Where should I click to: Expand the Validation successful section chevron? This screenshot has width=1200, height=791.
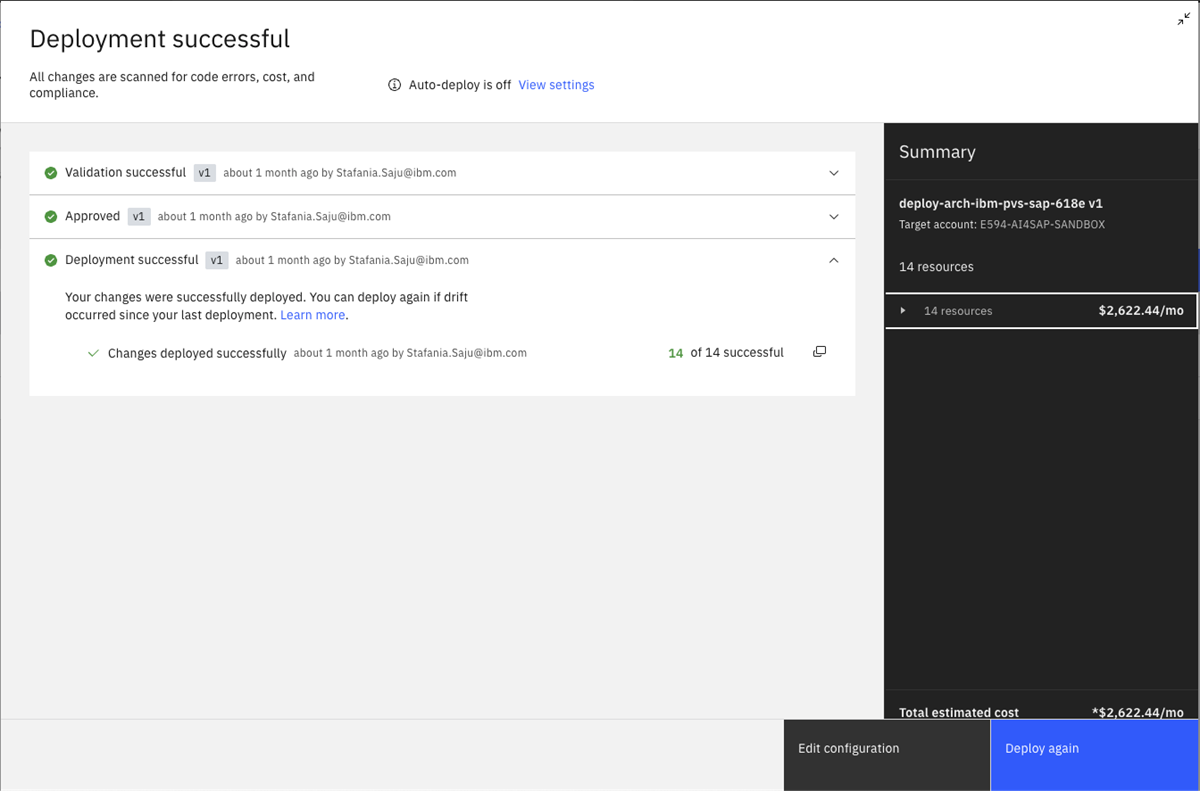[834, 173]
